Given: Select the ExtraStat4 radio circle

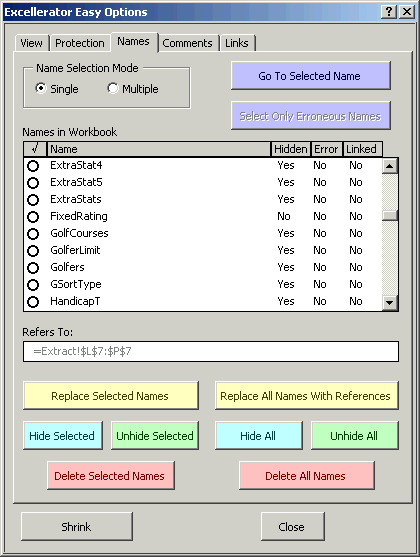Looking at the screenshot, I should pyautogui.click(x=33, y=166).
